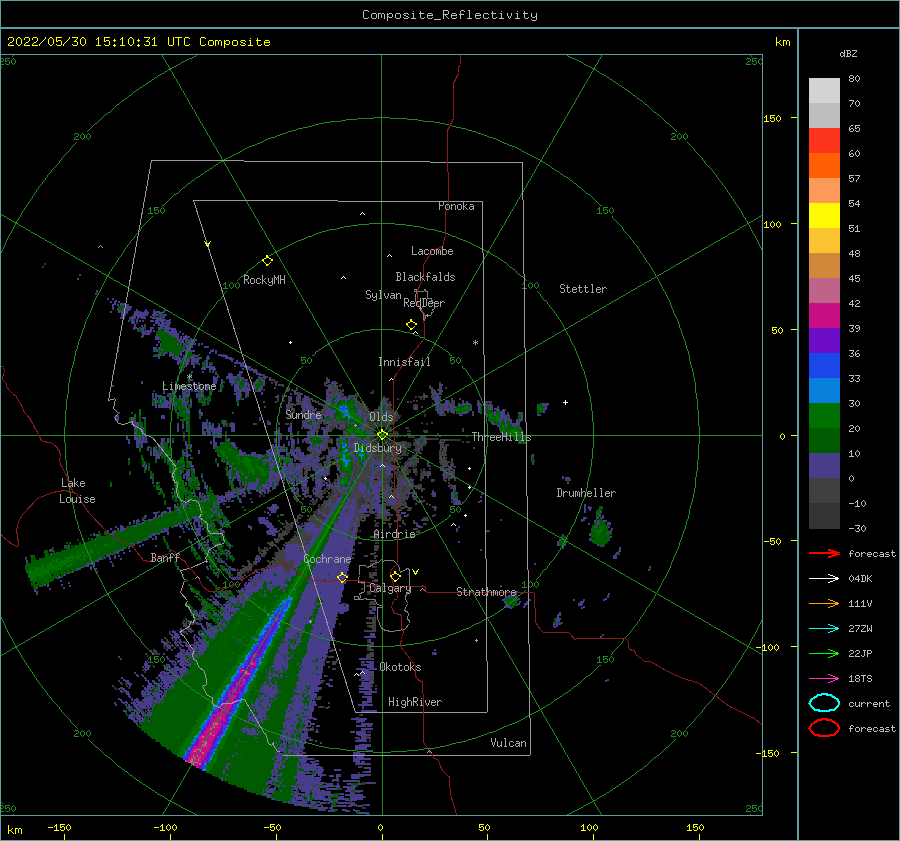
Task: Click the Limestone label
Action: click(x=189, y=386)
